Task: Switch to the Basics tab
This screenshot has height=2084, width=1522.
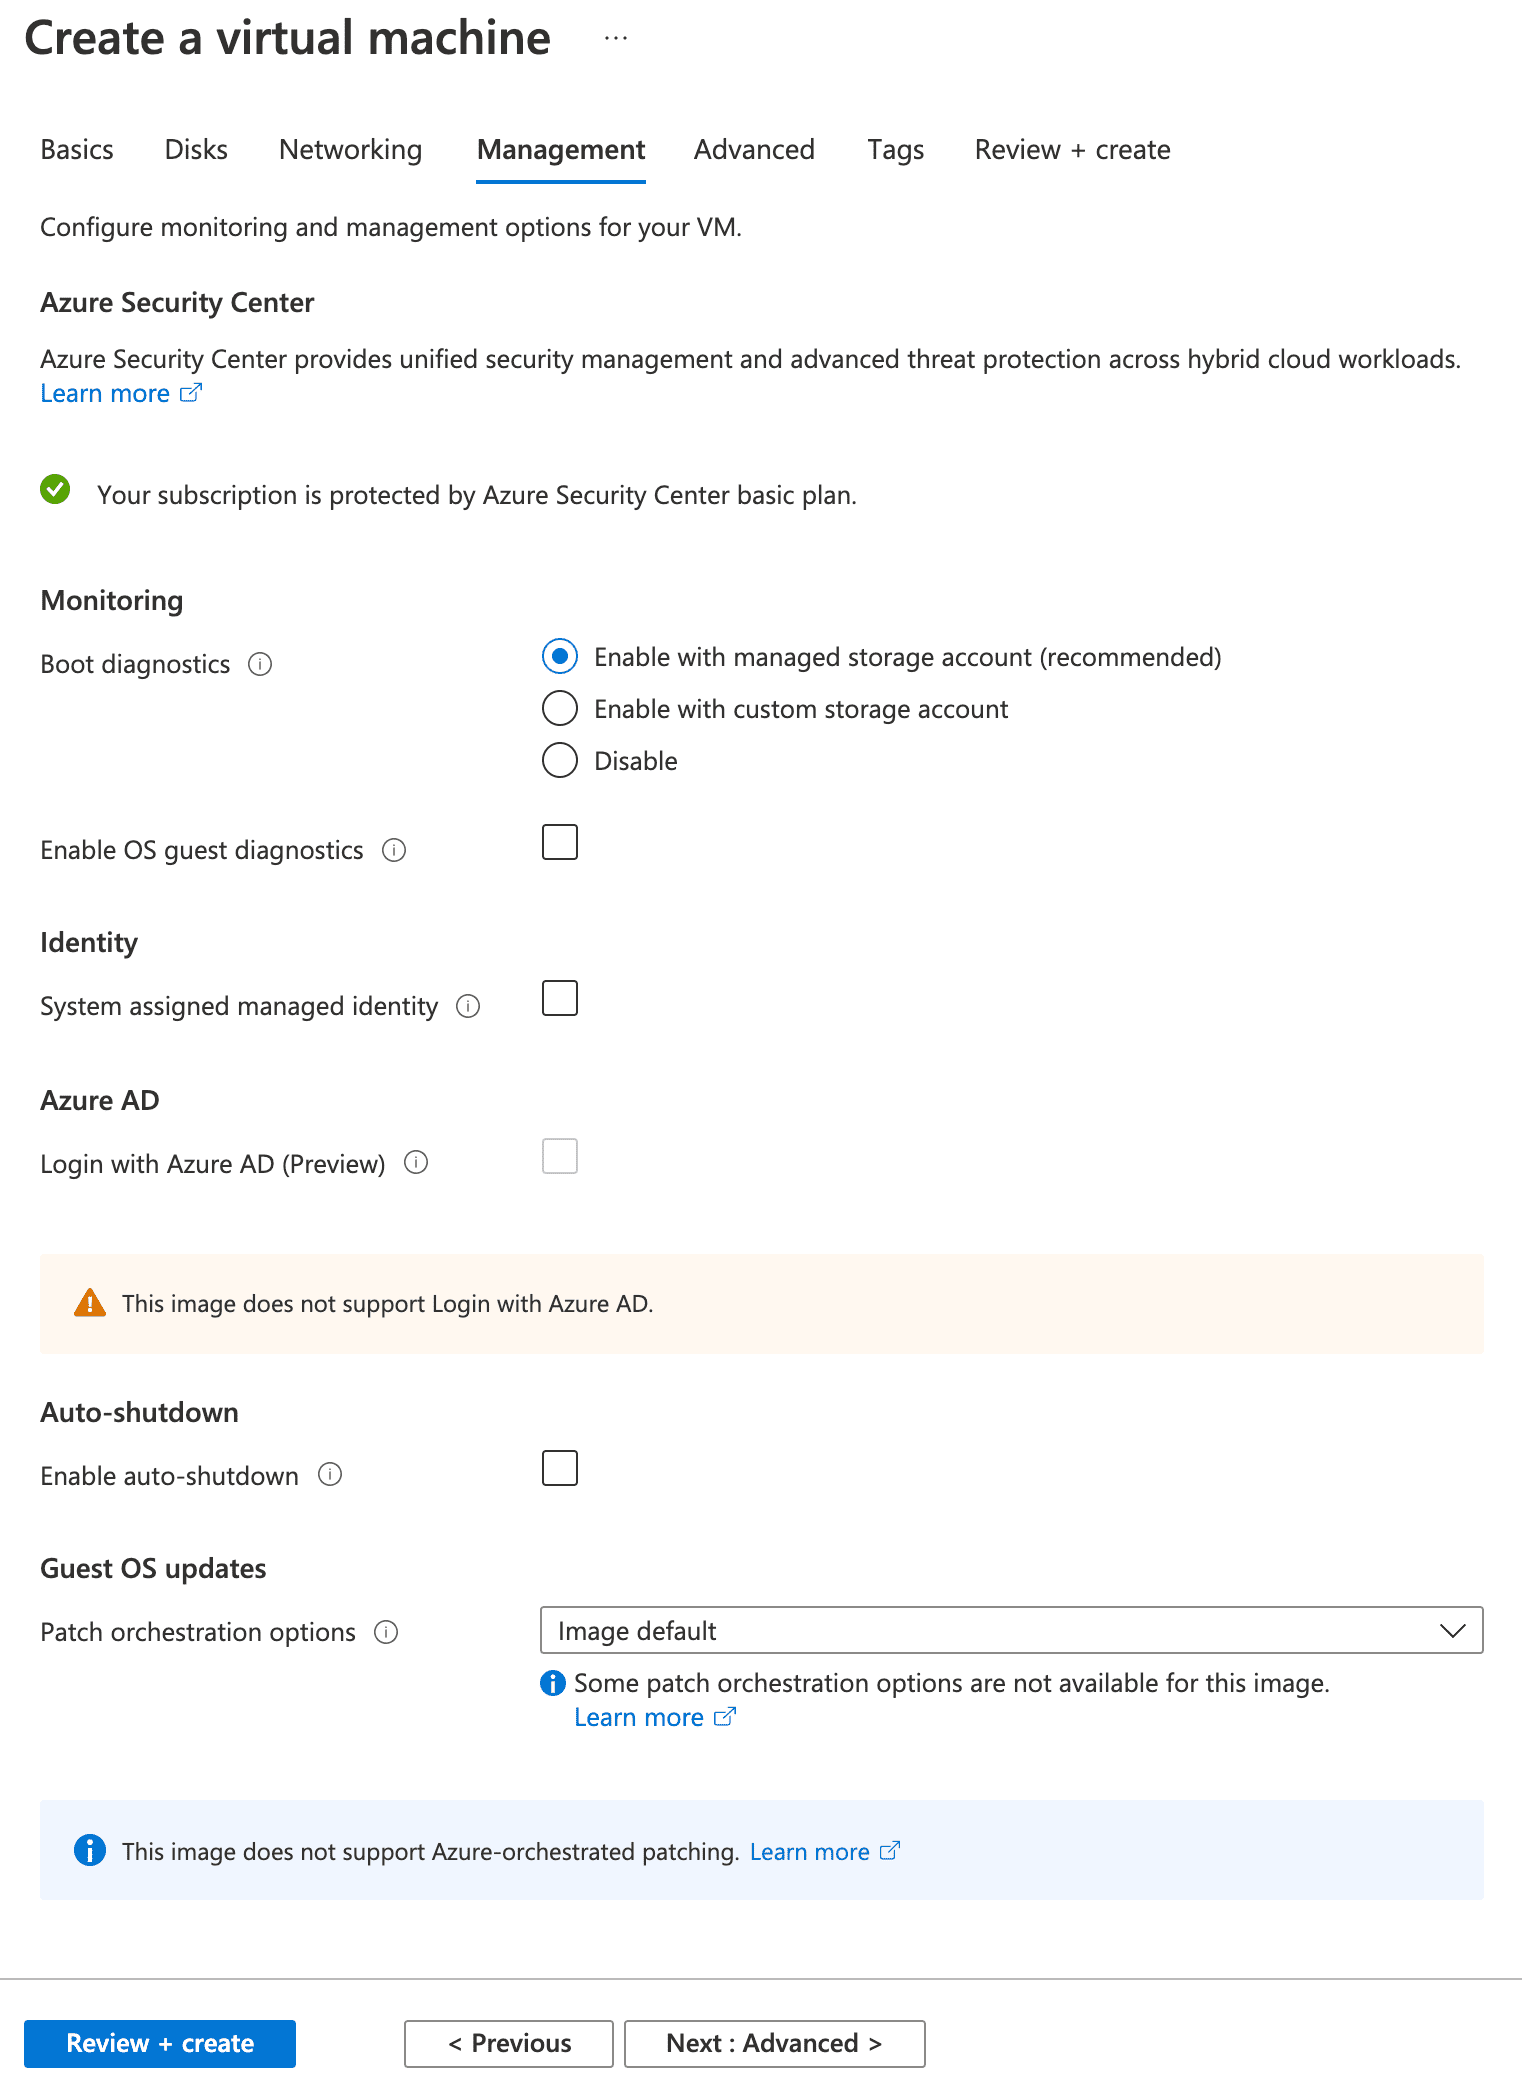Action: [x=76, y=149]
